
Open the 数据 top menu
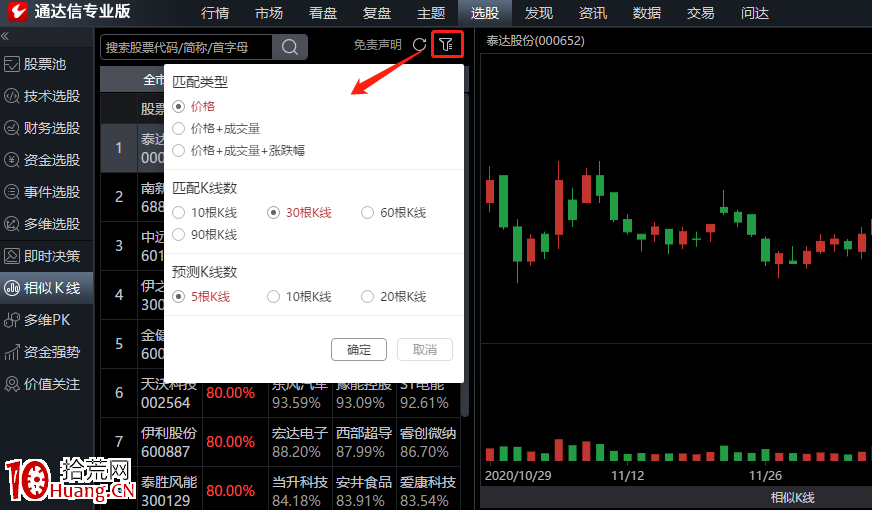(647, 13)
